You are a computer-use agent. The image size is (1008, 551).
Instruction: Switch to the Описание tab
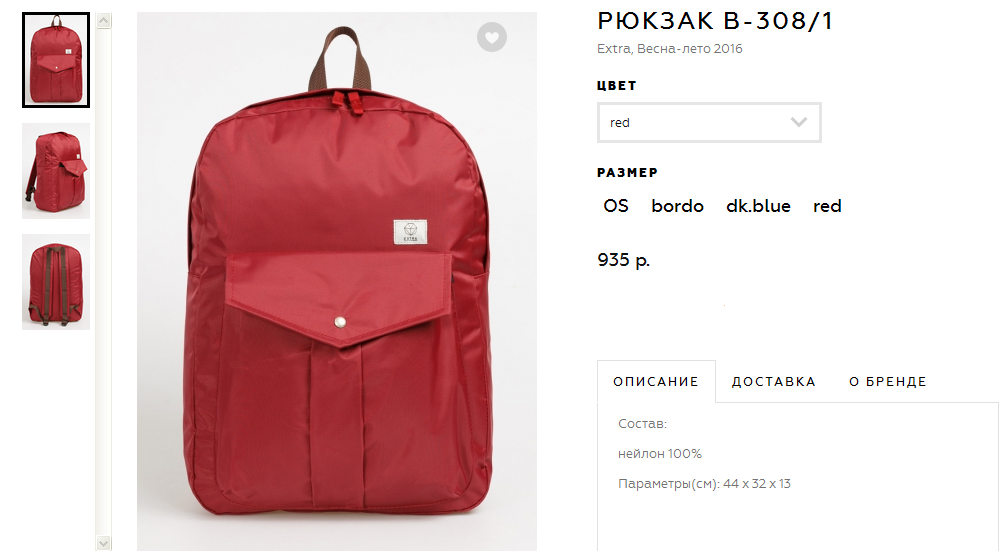[x=656, y=382]
